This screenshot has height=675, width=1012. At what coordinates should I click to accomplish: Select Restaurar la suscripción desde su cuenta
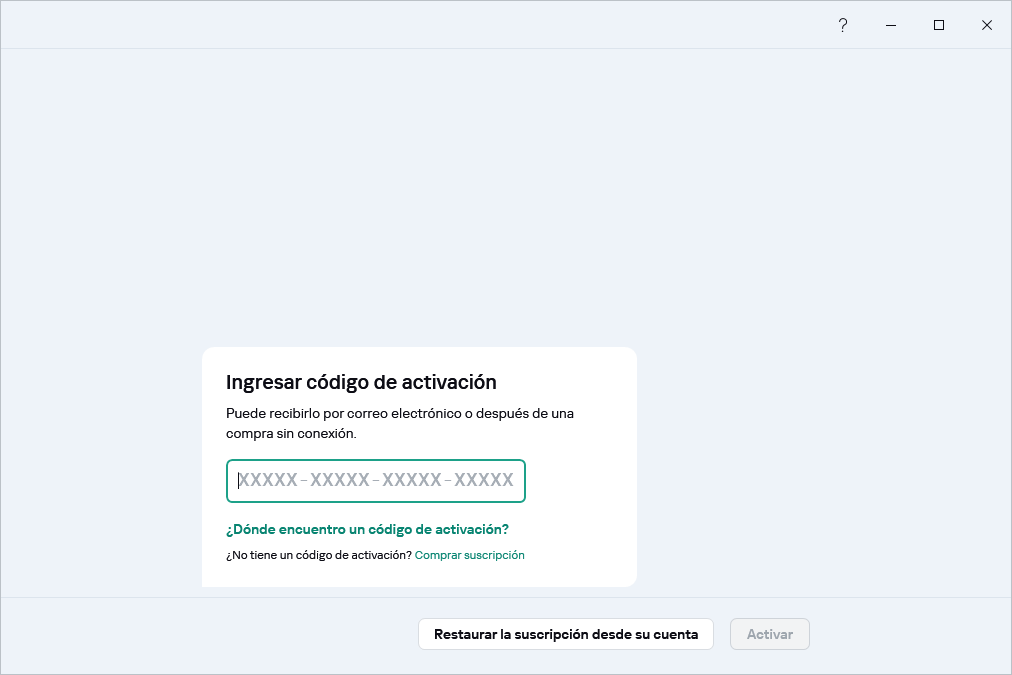(x=565, y=633)
